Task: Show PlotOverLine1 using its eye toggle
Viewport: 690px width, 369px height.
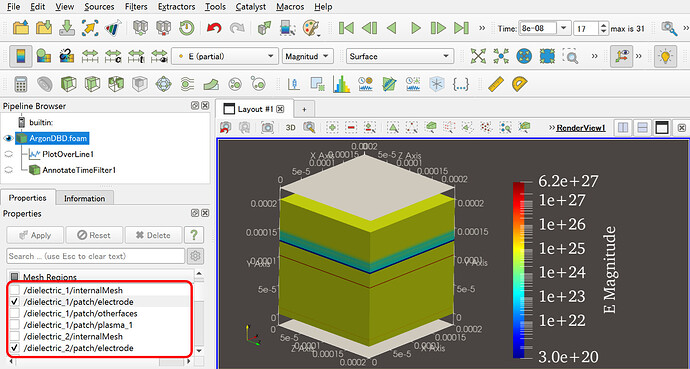Action: 8,154
